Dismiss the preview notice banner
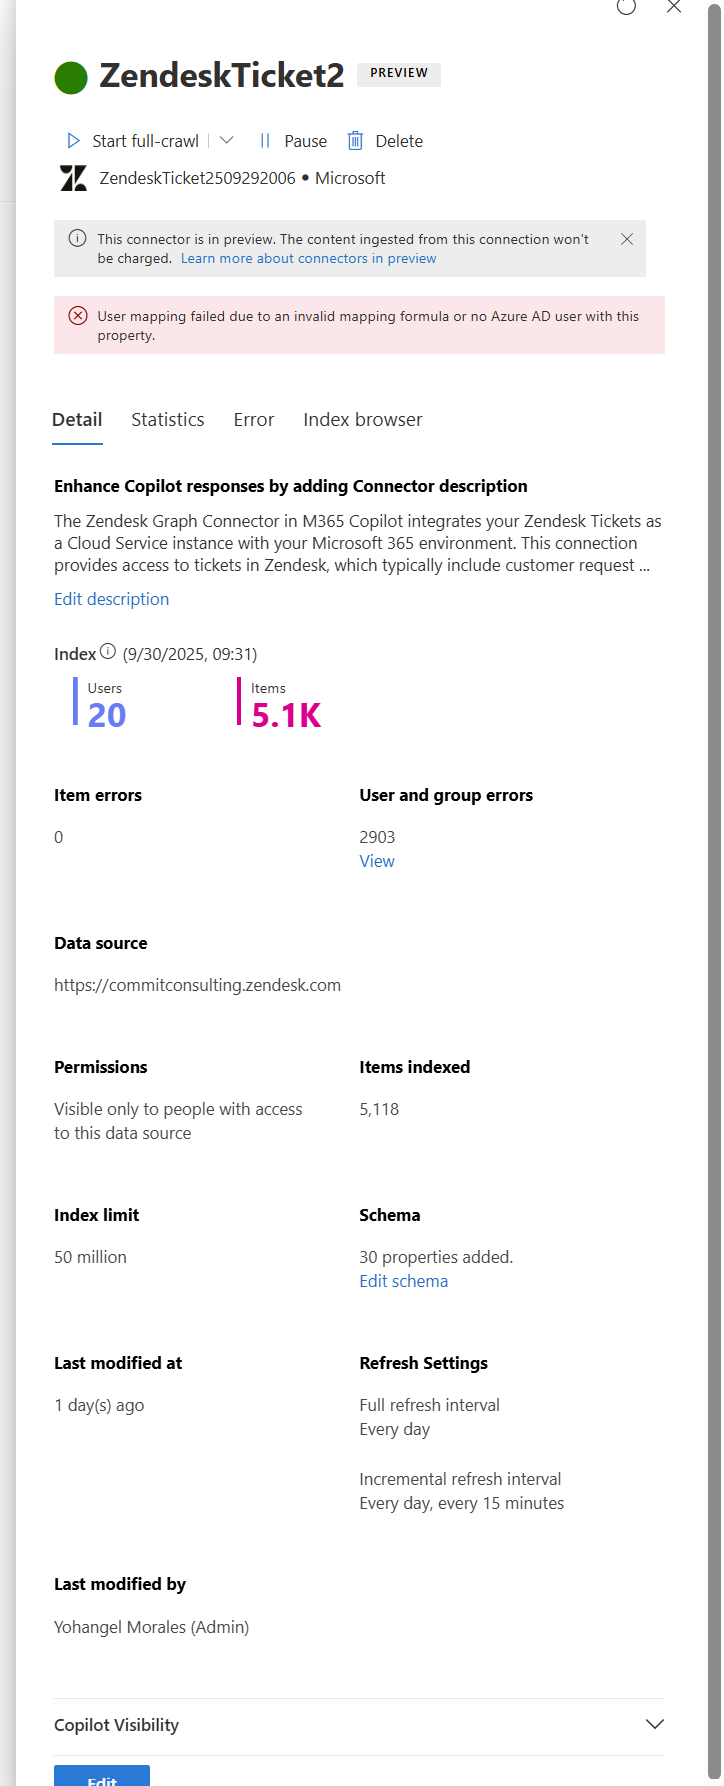724x1786 pixels. click(x=627, y=239)
